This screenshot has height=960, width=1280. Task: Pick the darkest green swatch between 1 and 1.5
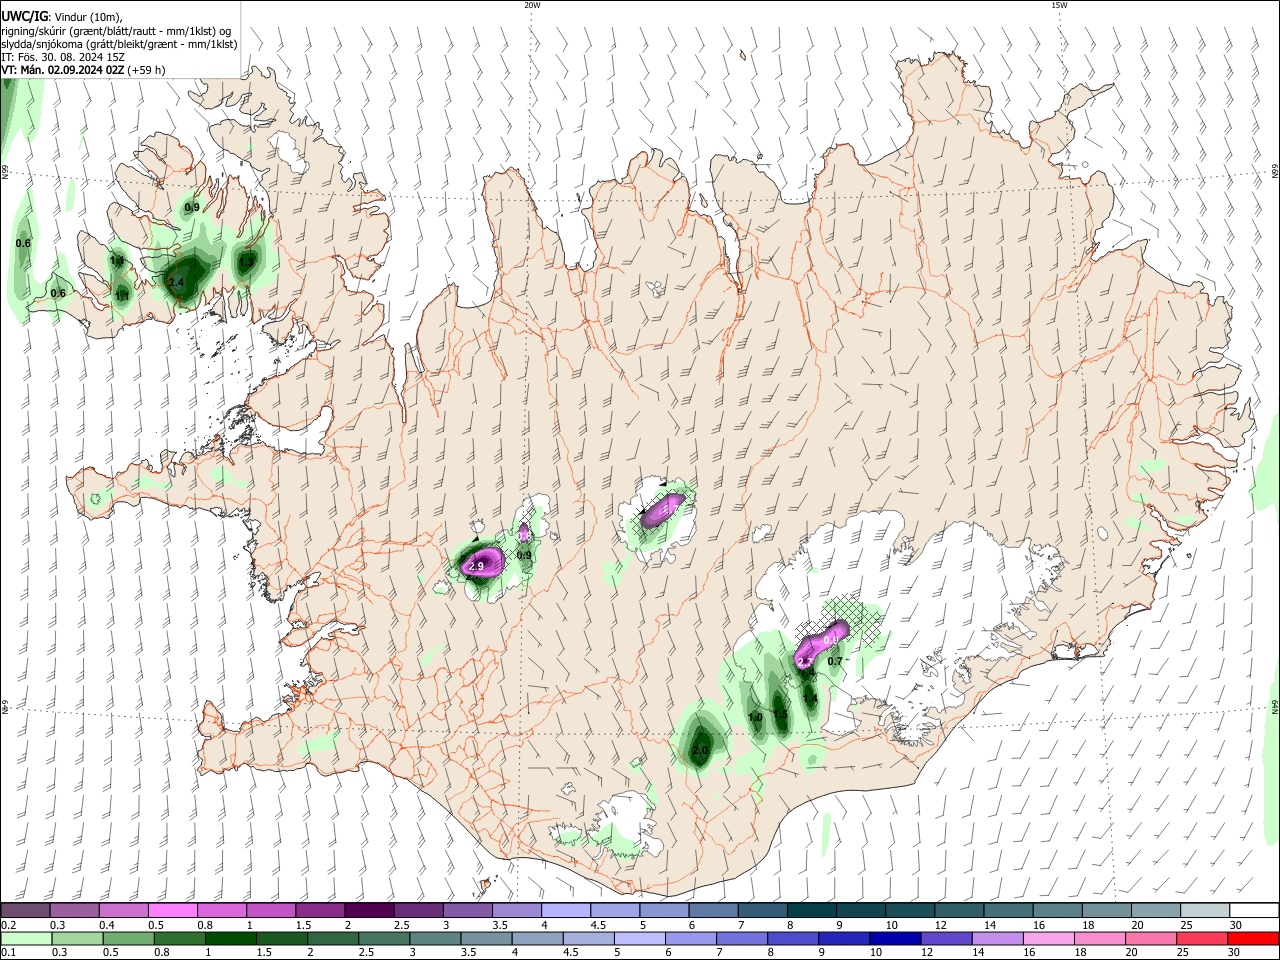[x=229, y=938]
